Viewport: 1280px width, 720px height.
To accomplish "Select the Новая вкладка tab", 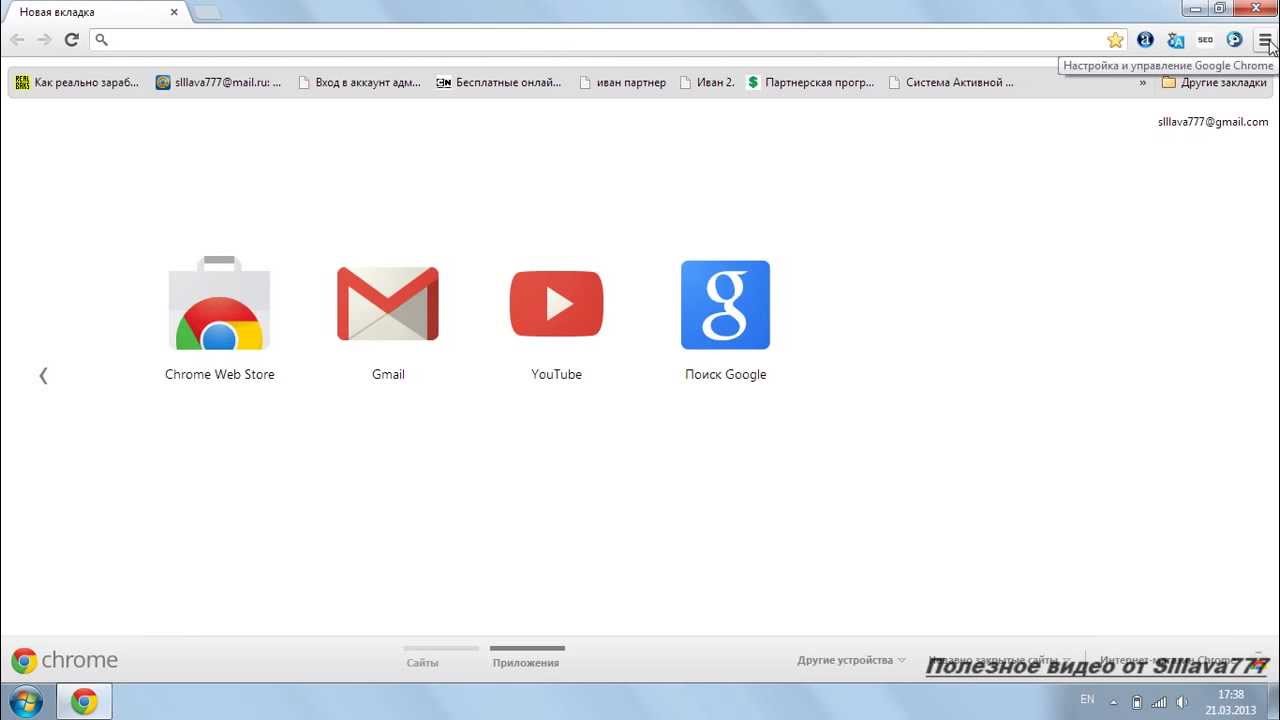I will (93, 12).
